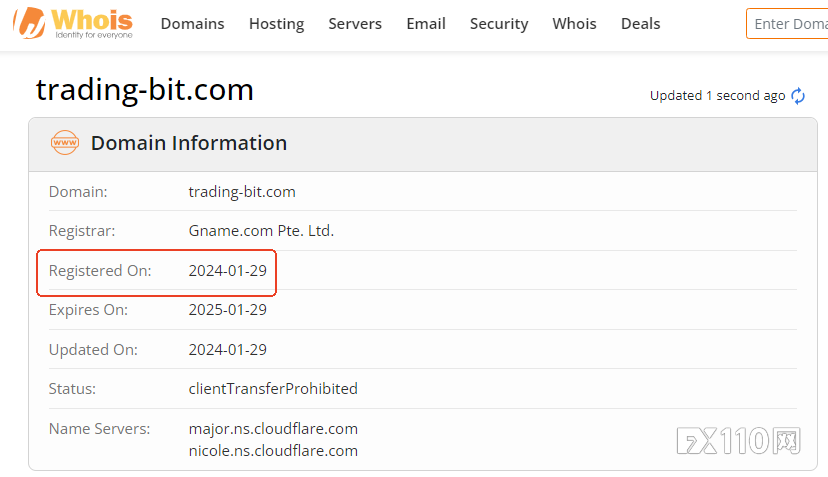Click the Expires On date 2025-01-29
Image resolution: width=828 pixels, height=477 pixels.
pyautogui.click(x=228, y=310)
